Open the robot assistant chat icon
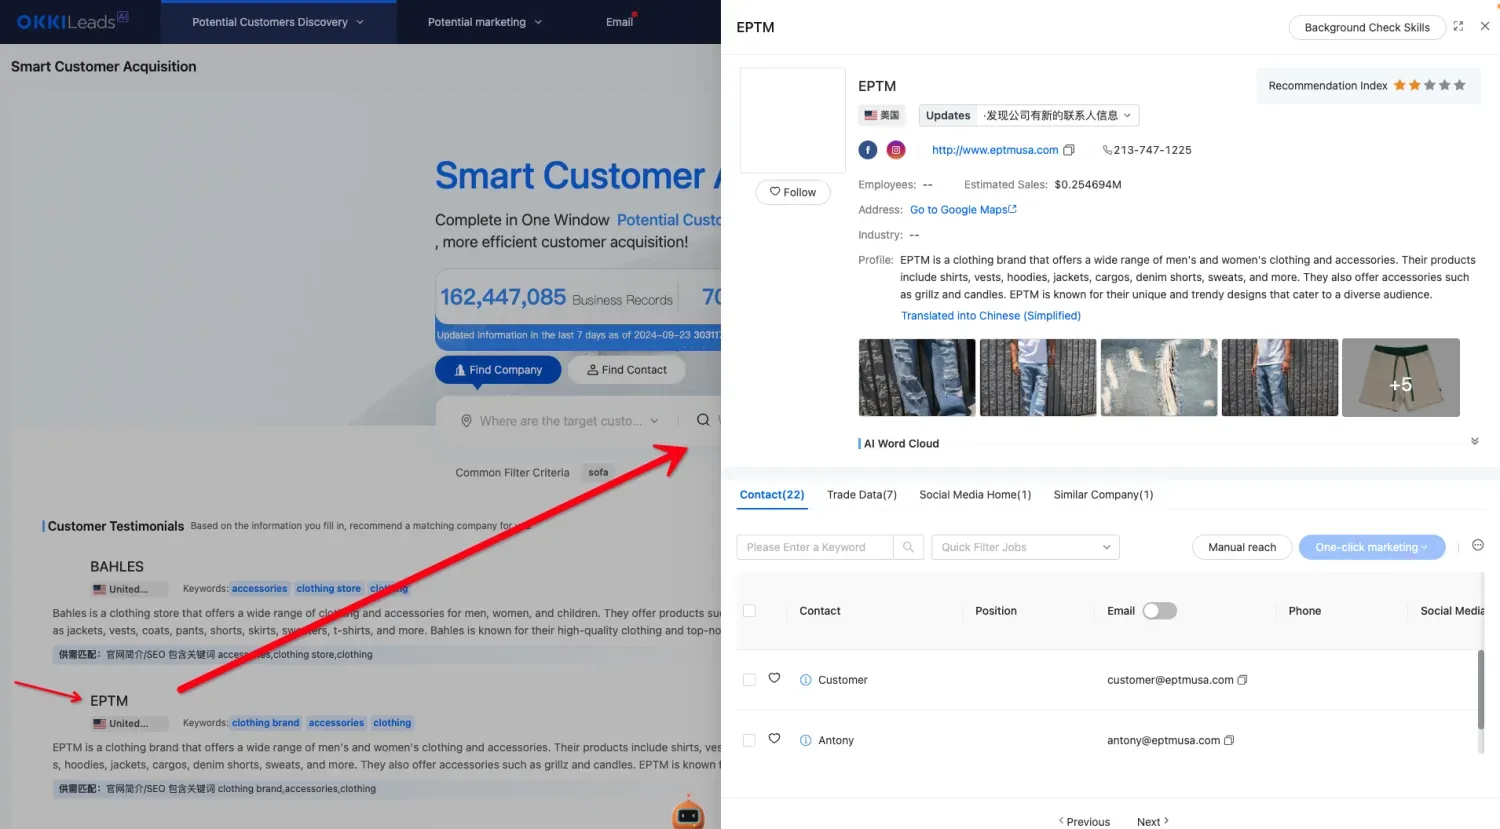Screen dimensions: 1500x829 pyautogui.click(x=688, y=813)
